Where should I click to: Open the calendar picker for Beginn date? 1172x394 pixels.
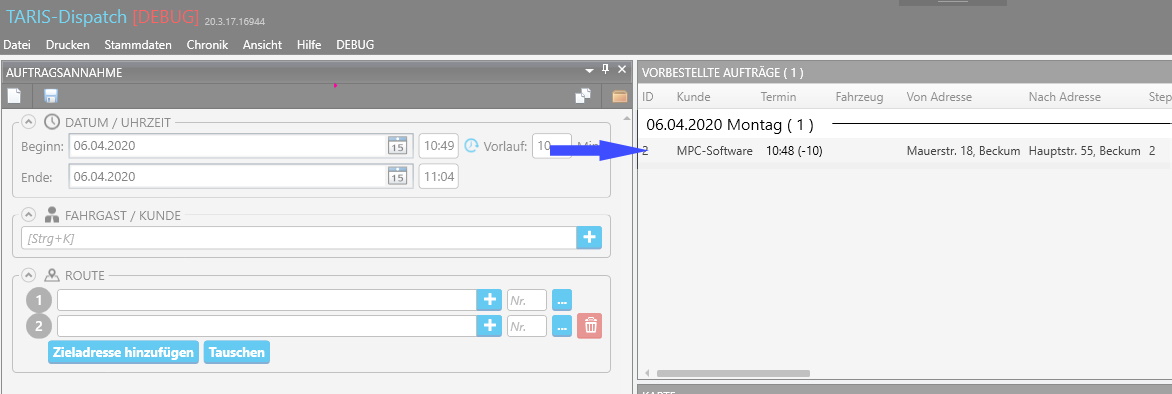point(397,146)
